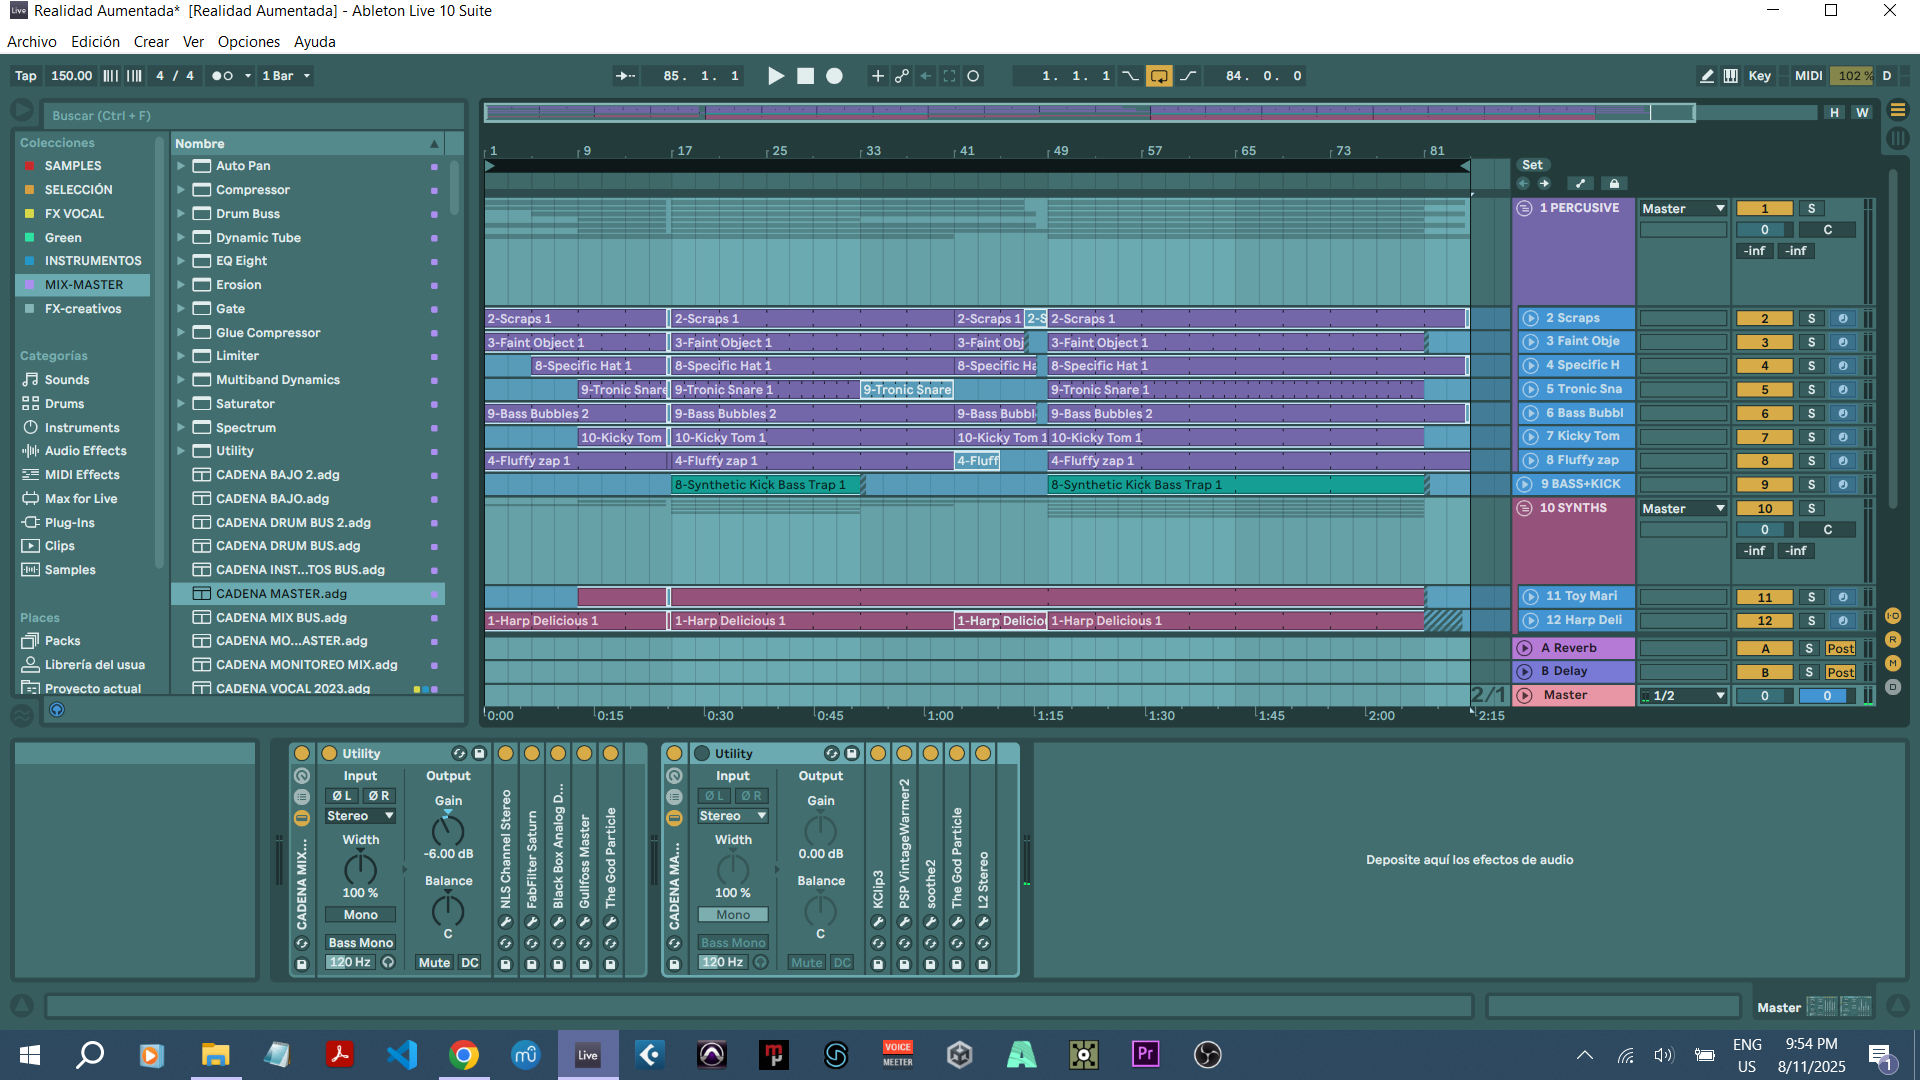The image size is (1920, 1080).
Task: Click the Tap tempo button
Action: pos(26,76)
